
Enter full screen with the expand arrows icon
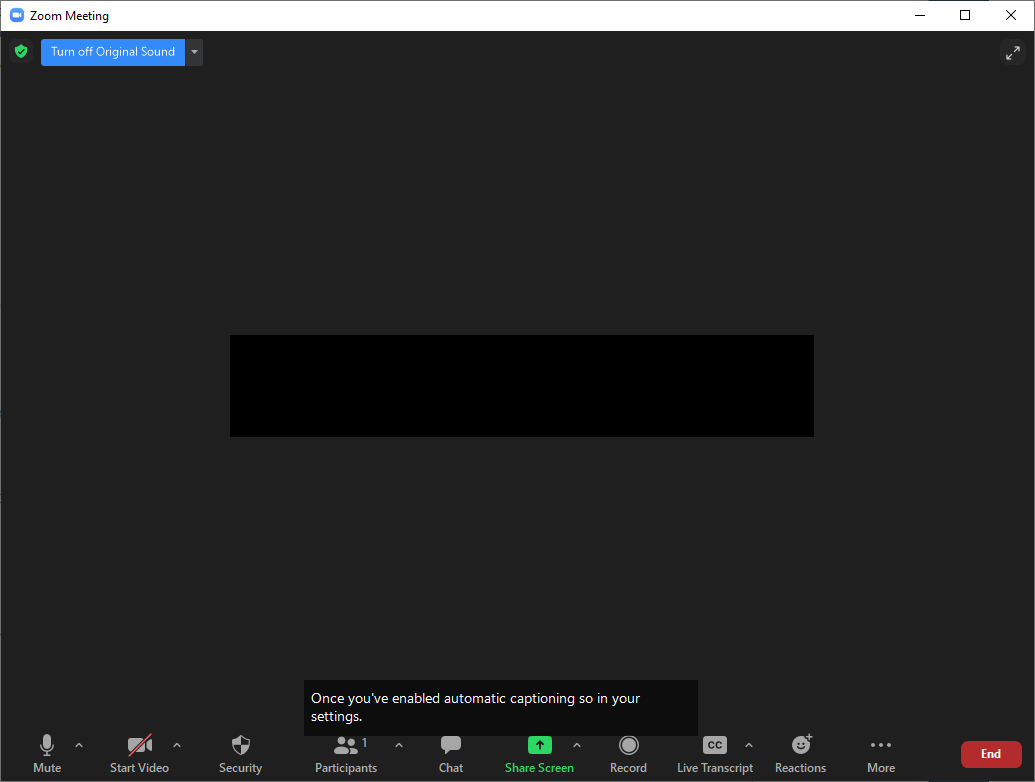(x=1013, y=53)
